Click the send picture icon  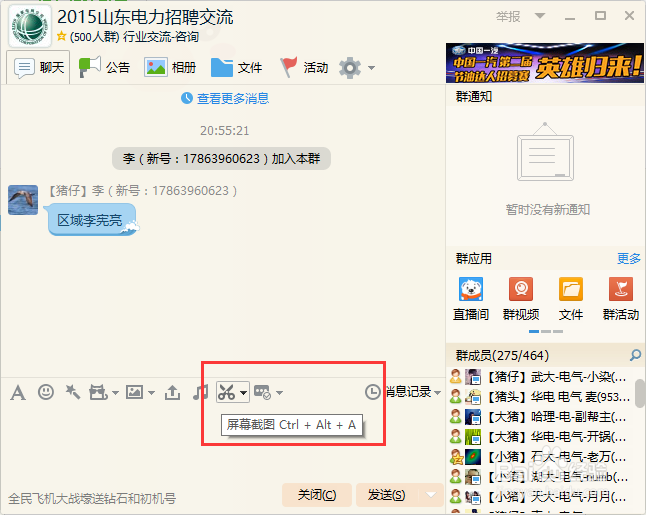(135, 392)
